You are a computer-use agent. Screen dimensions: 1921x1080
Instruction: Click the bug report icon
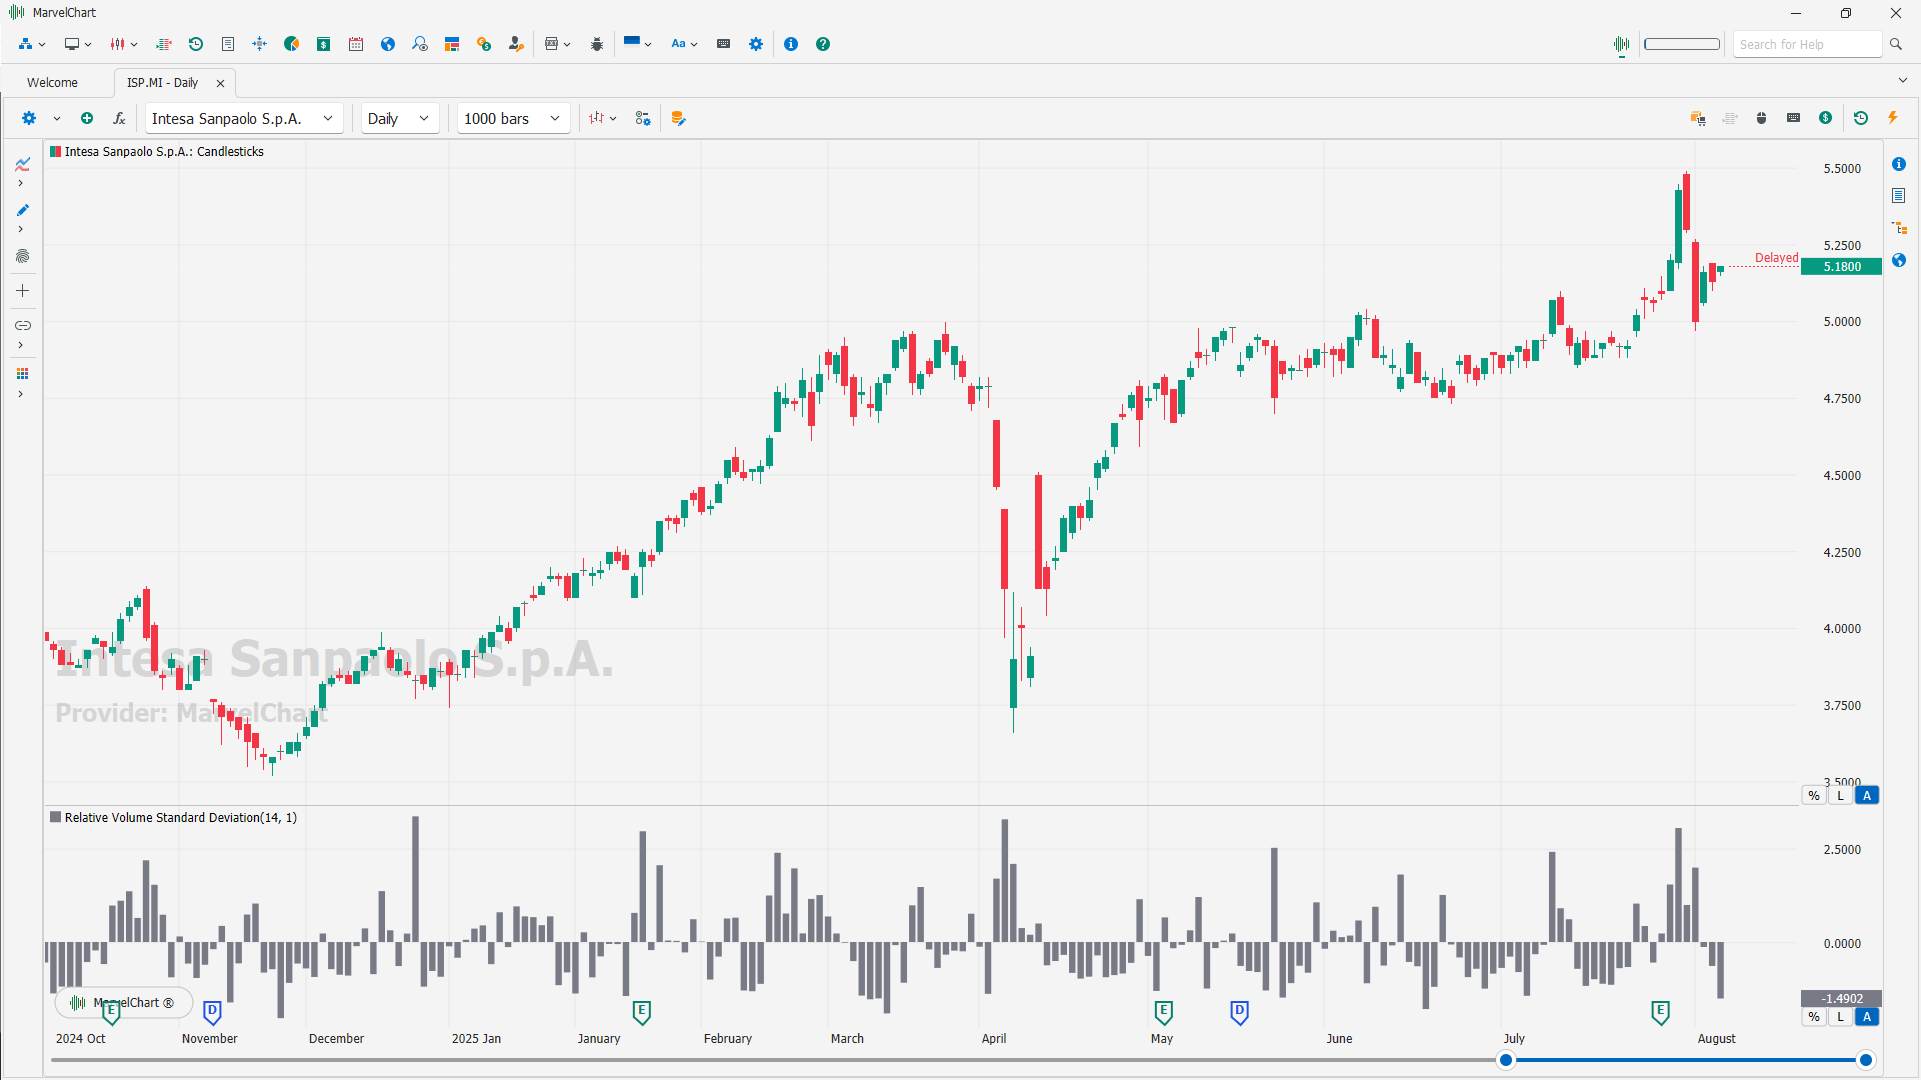597,44
